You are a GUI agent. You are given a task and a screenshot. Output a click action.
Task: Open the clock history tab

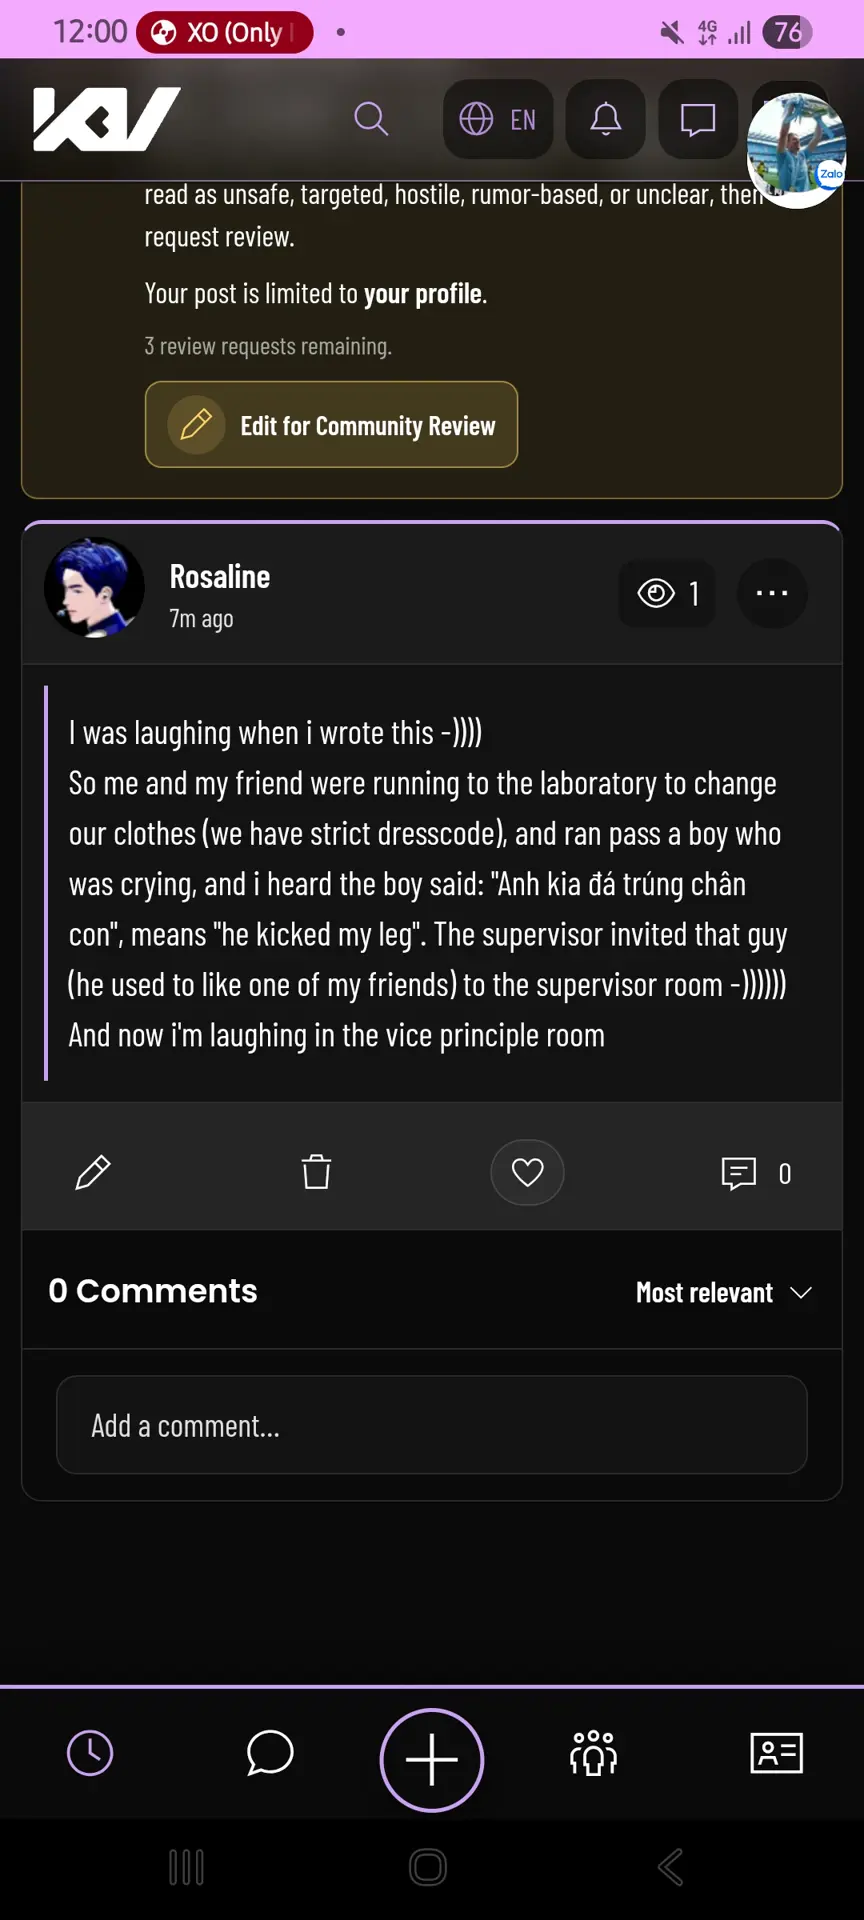[90, 1754]
